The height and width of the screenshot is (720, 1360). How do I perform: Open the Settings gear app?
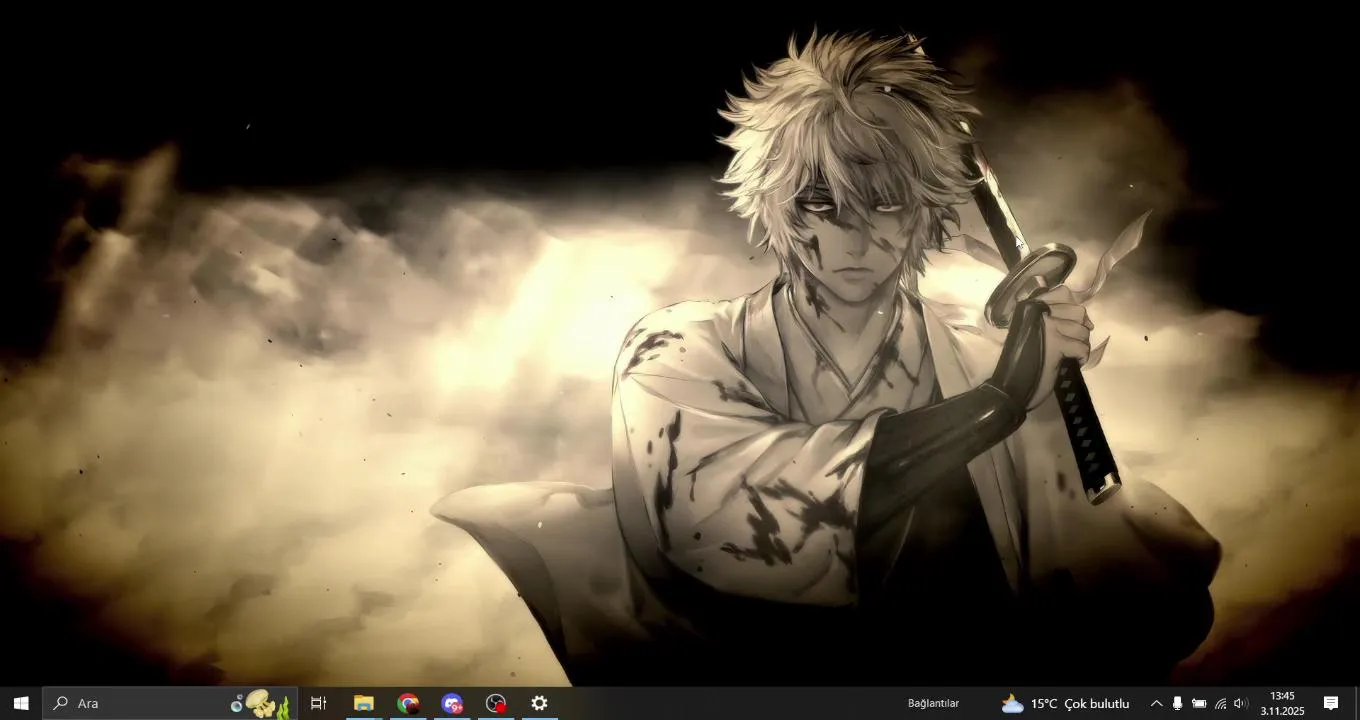[x=540, y=703]
